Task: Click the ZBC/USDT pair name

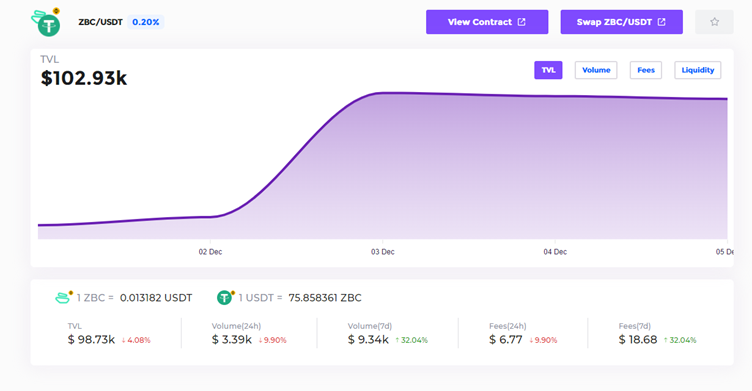Action: click(101, 22)
